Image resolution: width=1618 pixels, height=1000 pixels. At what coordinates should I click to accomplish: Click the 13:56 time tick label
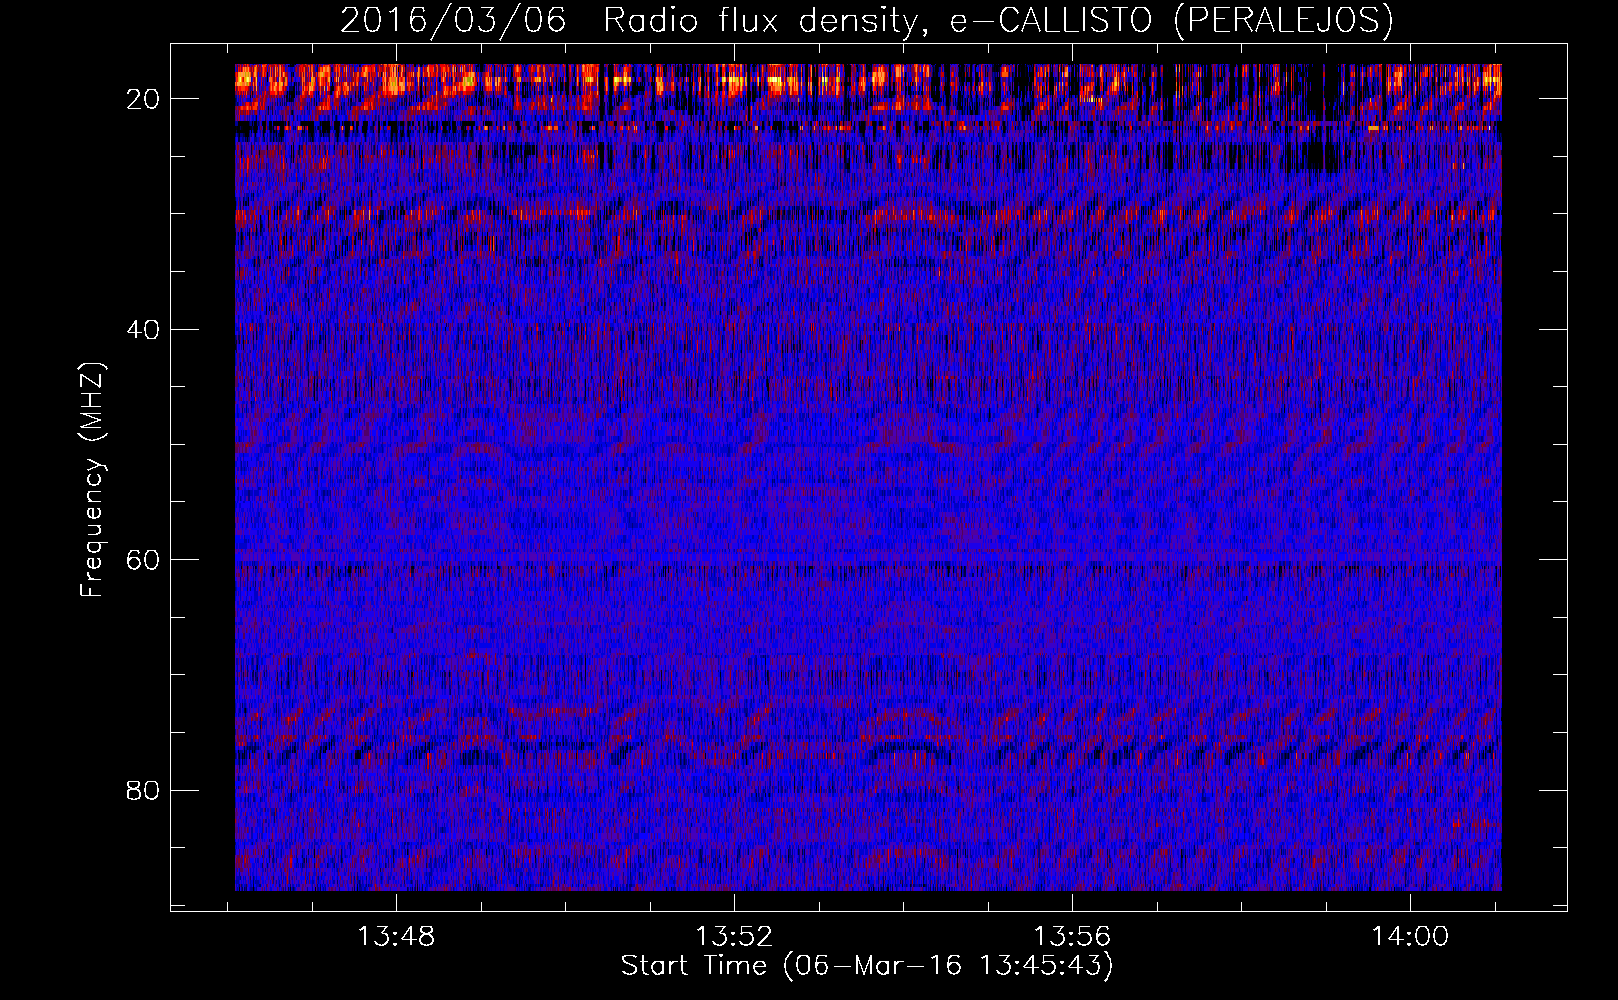[x=1072, y=937]
